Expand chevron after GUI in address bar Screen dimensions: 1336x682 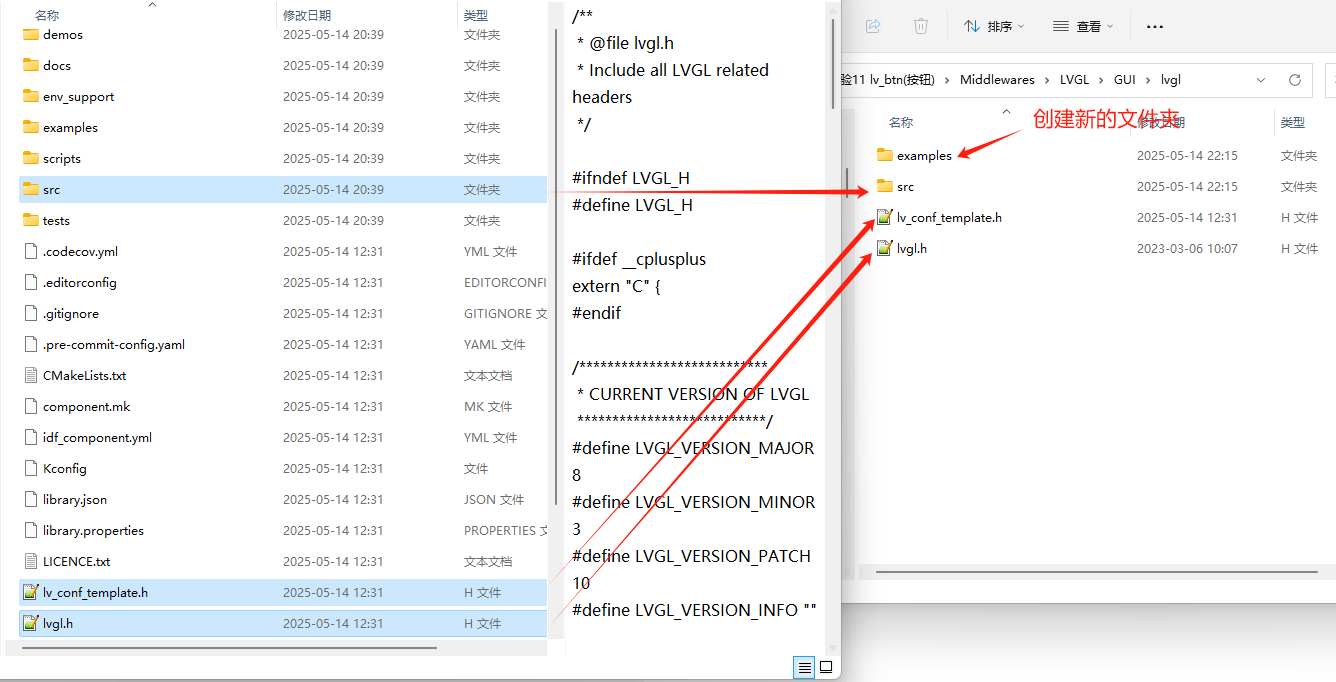(x=1147, y=80)
